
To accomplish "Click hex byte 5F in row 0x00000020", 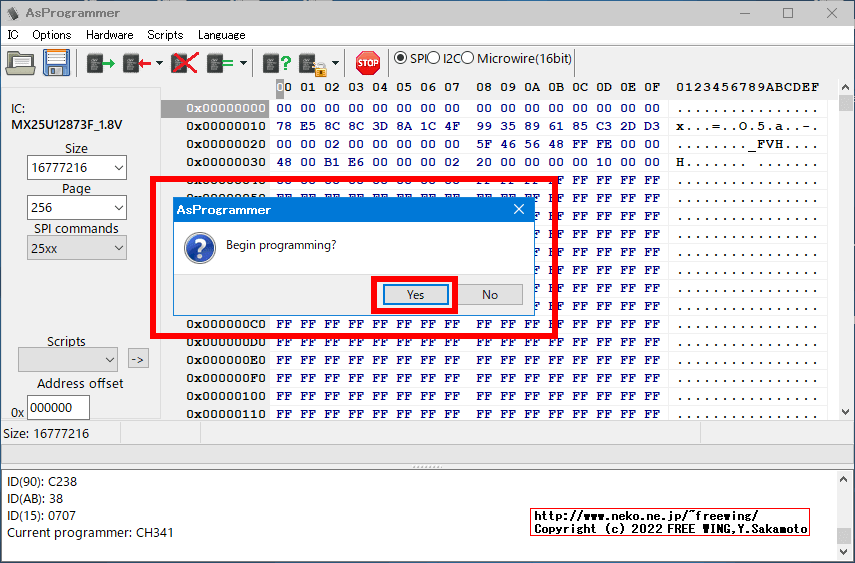I will pos(484,144).
